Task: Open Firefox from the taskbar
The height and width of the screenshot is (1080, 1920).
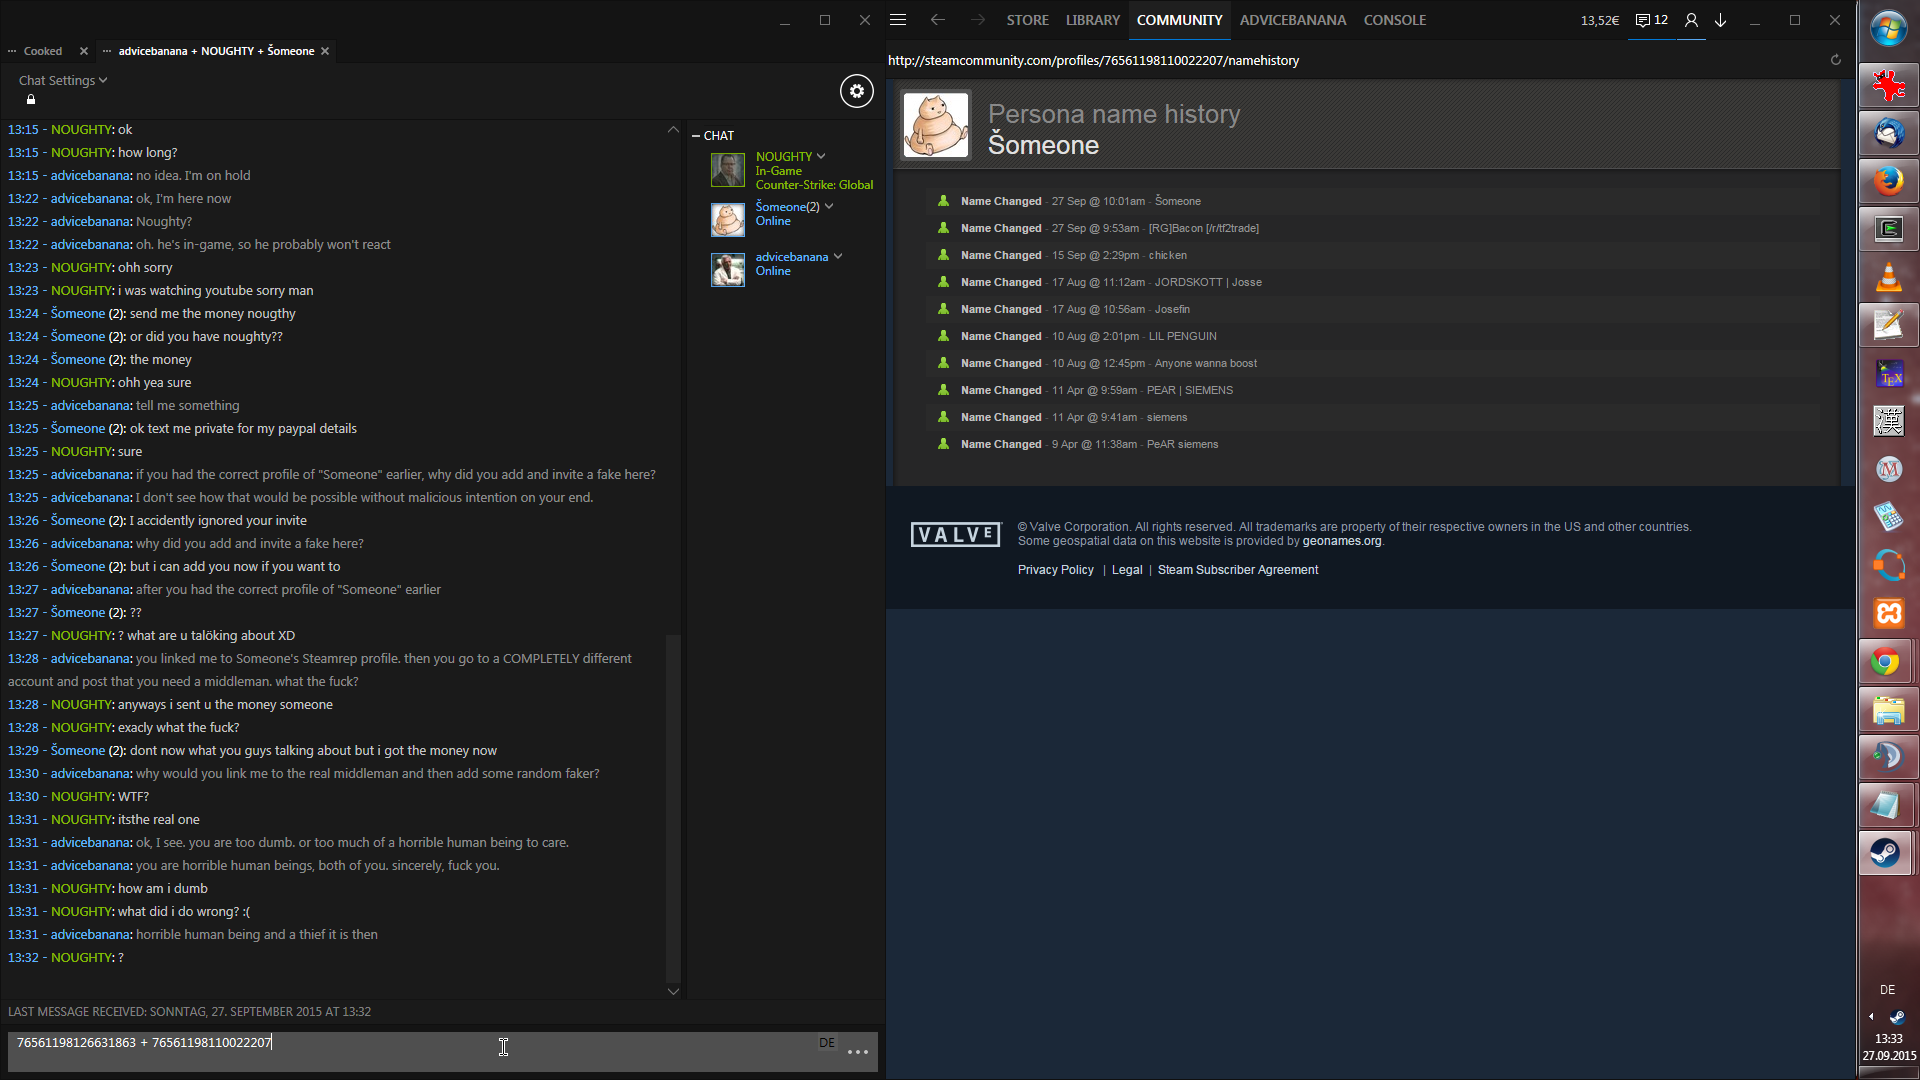Action: tap(1888, 181)
